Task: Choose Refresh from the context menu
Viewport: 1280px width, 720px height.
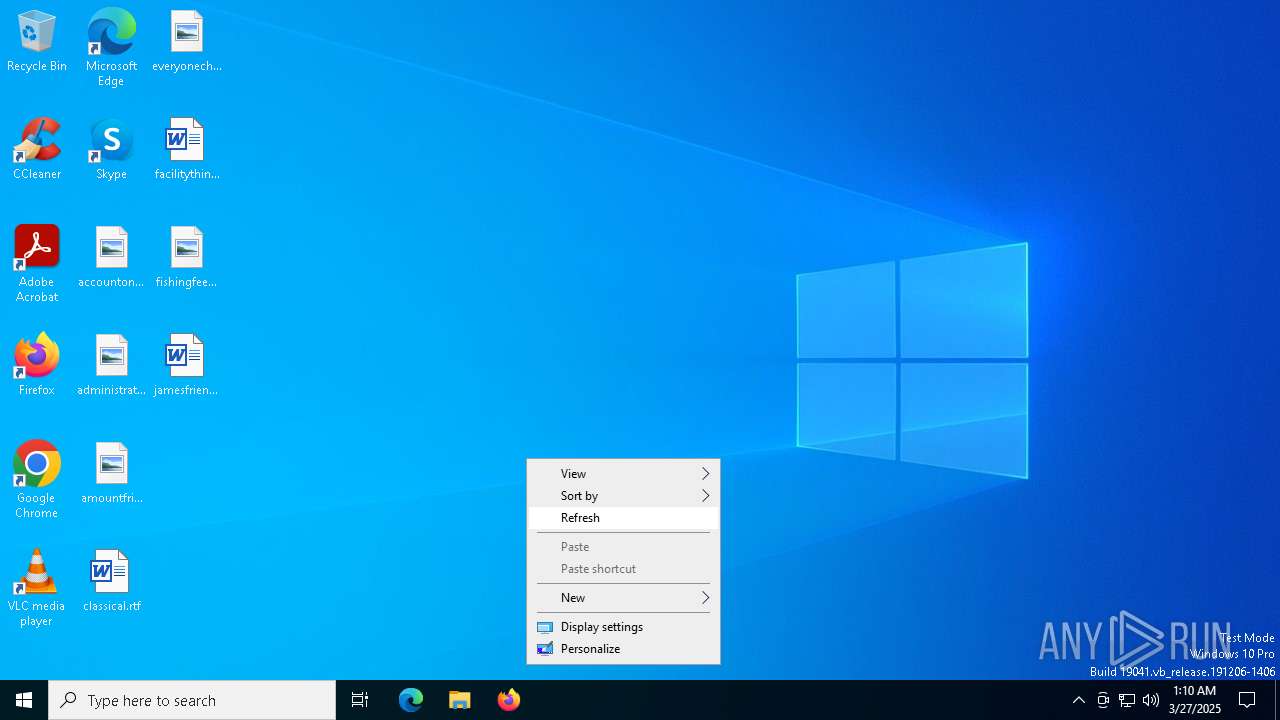Action: click(623, 518)
